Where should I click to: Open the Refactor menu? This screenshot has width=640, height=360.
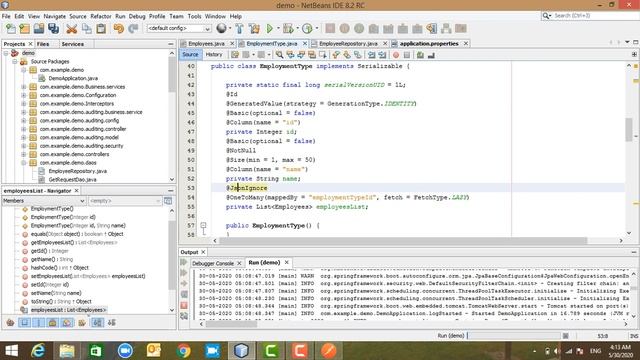pyautogui.click(x=101, y=16)
